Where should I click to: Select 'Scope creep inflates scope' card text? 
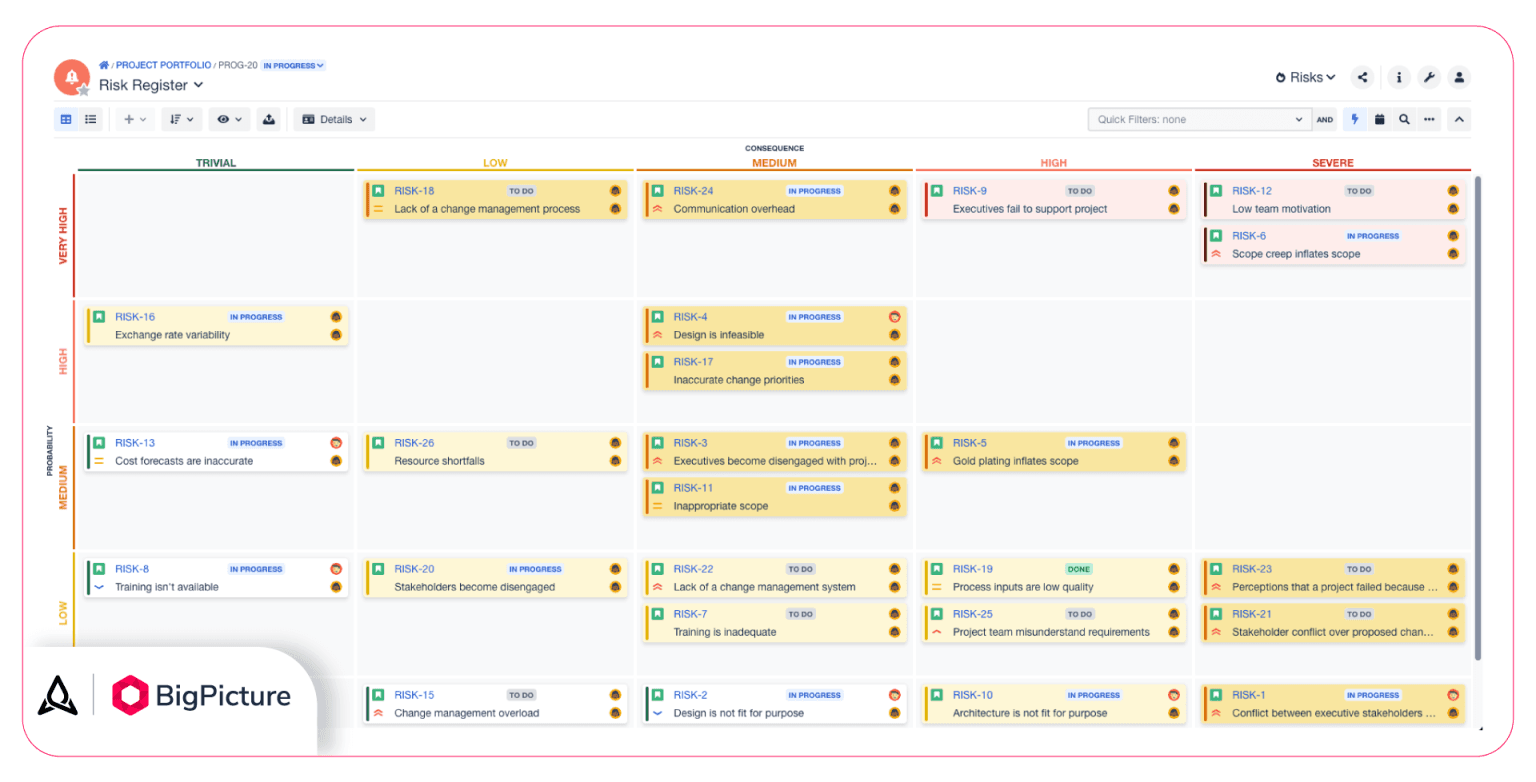tap(1296, 254)
